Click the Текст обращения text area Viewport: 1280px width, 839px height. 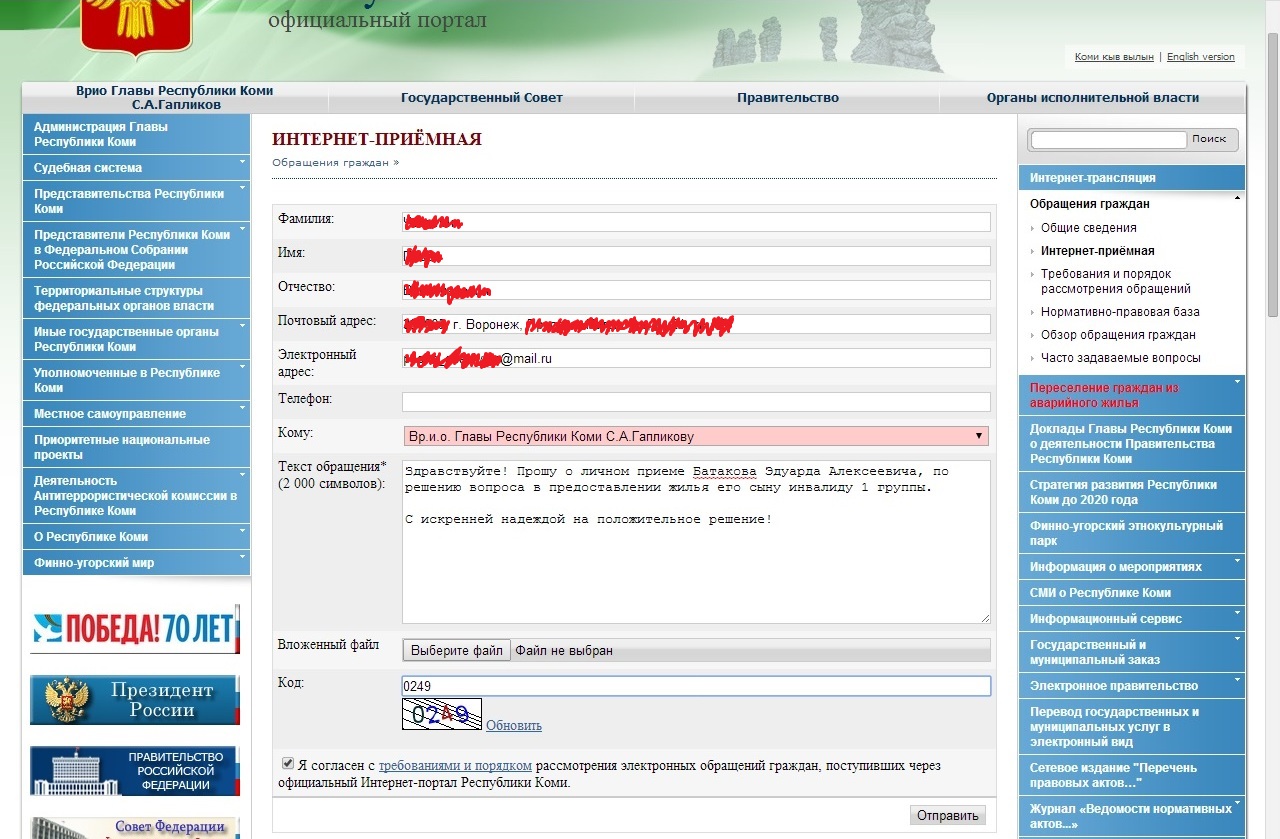(696, 542)
